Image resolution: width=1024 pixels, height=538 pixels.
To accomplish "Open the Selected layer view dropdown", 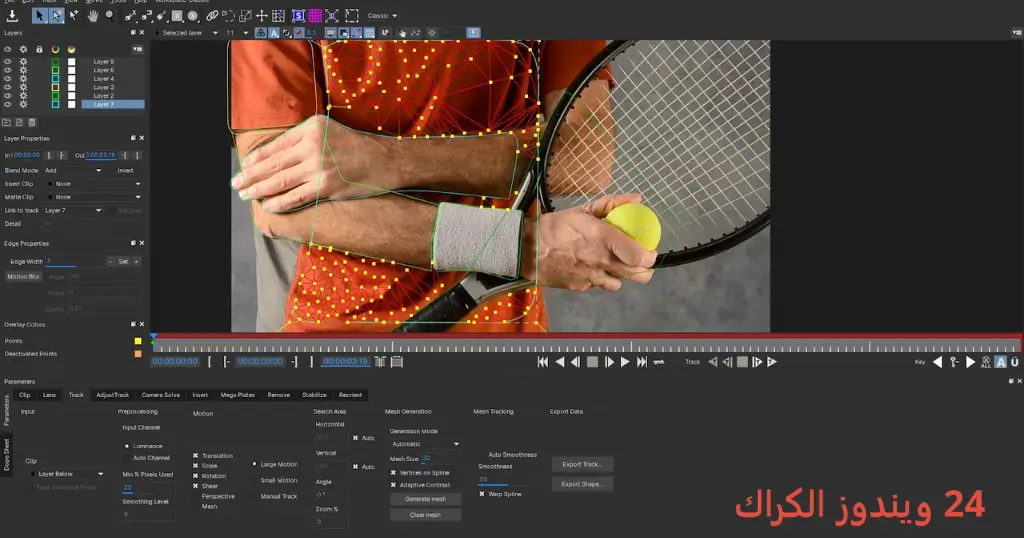I will pyautogui.click(x=187, y=33).
